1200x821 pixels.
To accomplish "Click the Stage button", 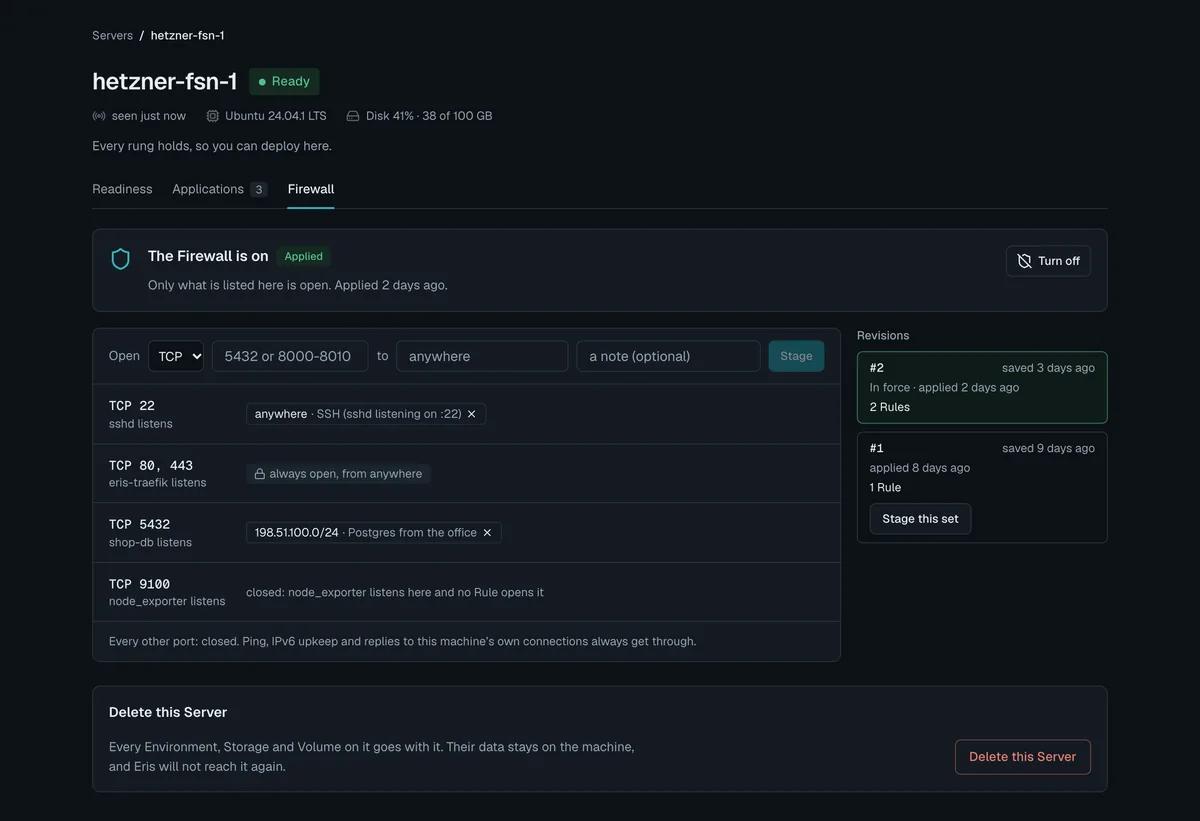I will click(x=796, y=356).
